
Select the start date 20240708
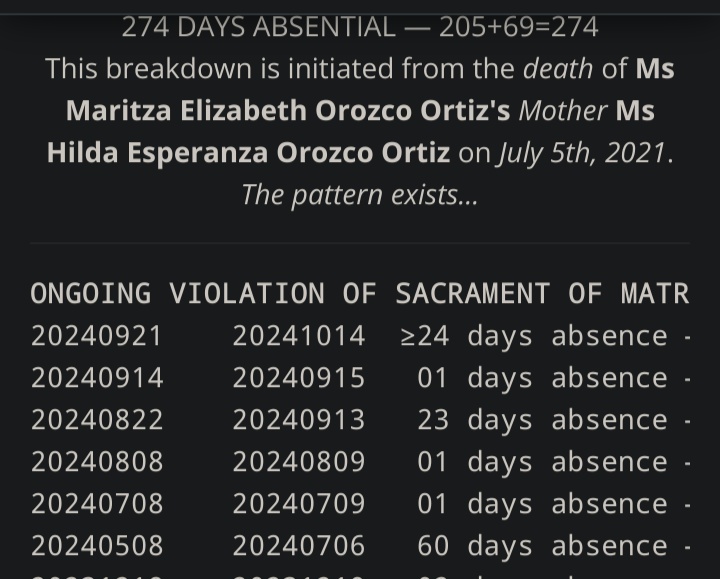[97, 503]
